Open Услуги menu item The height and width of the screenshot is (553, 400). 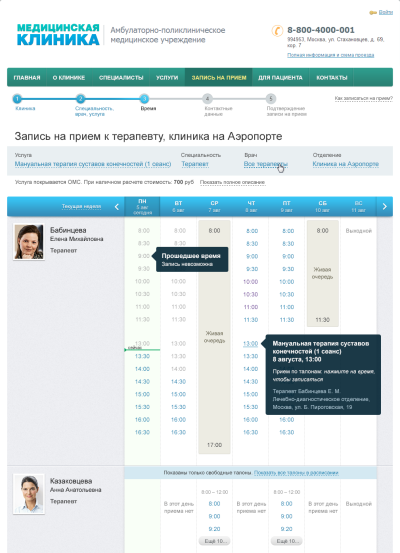click(x=167, y=78)
